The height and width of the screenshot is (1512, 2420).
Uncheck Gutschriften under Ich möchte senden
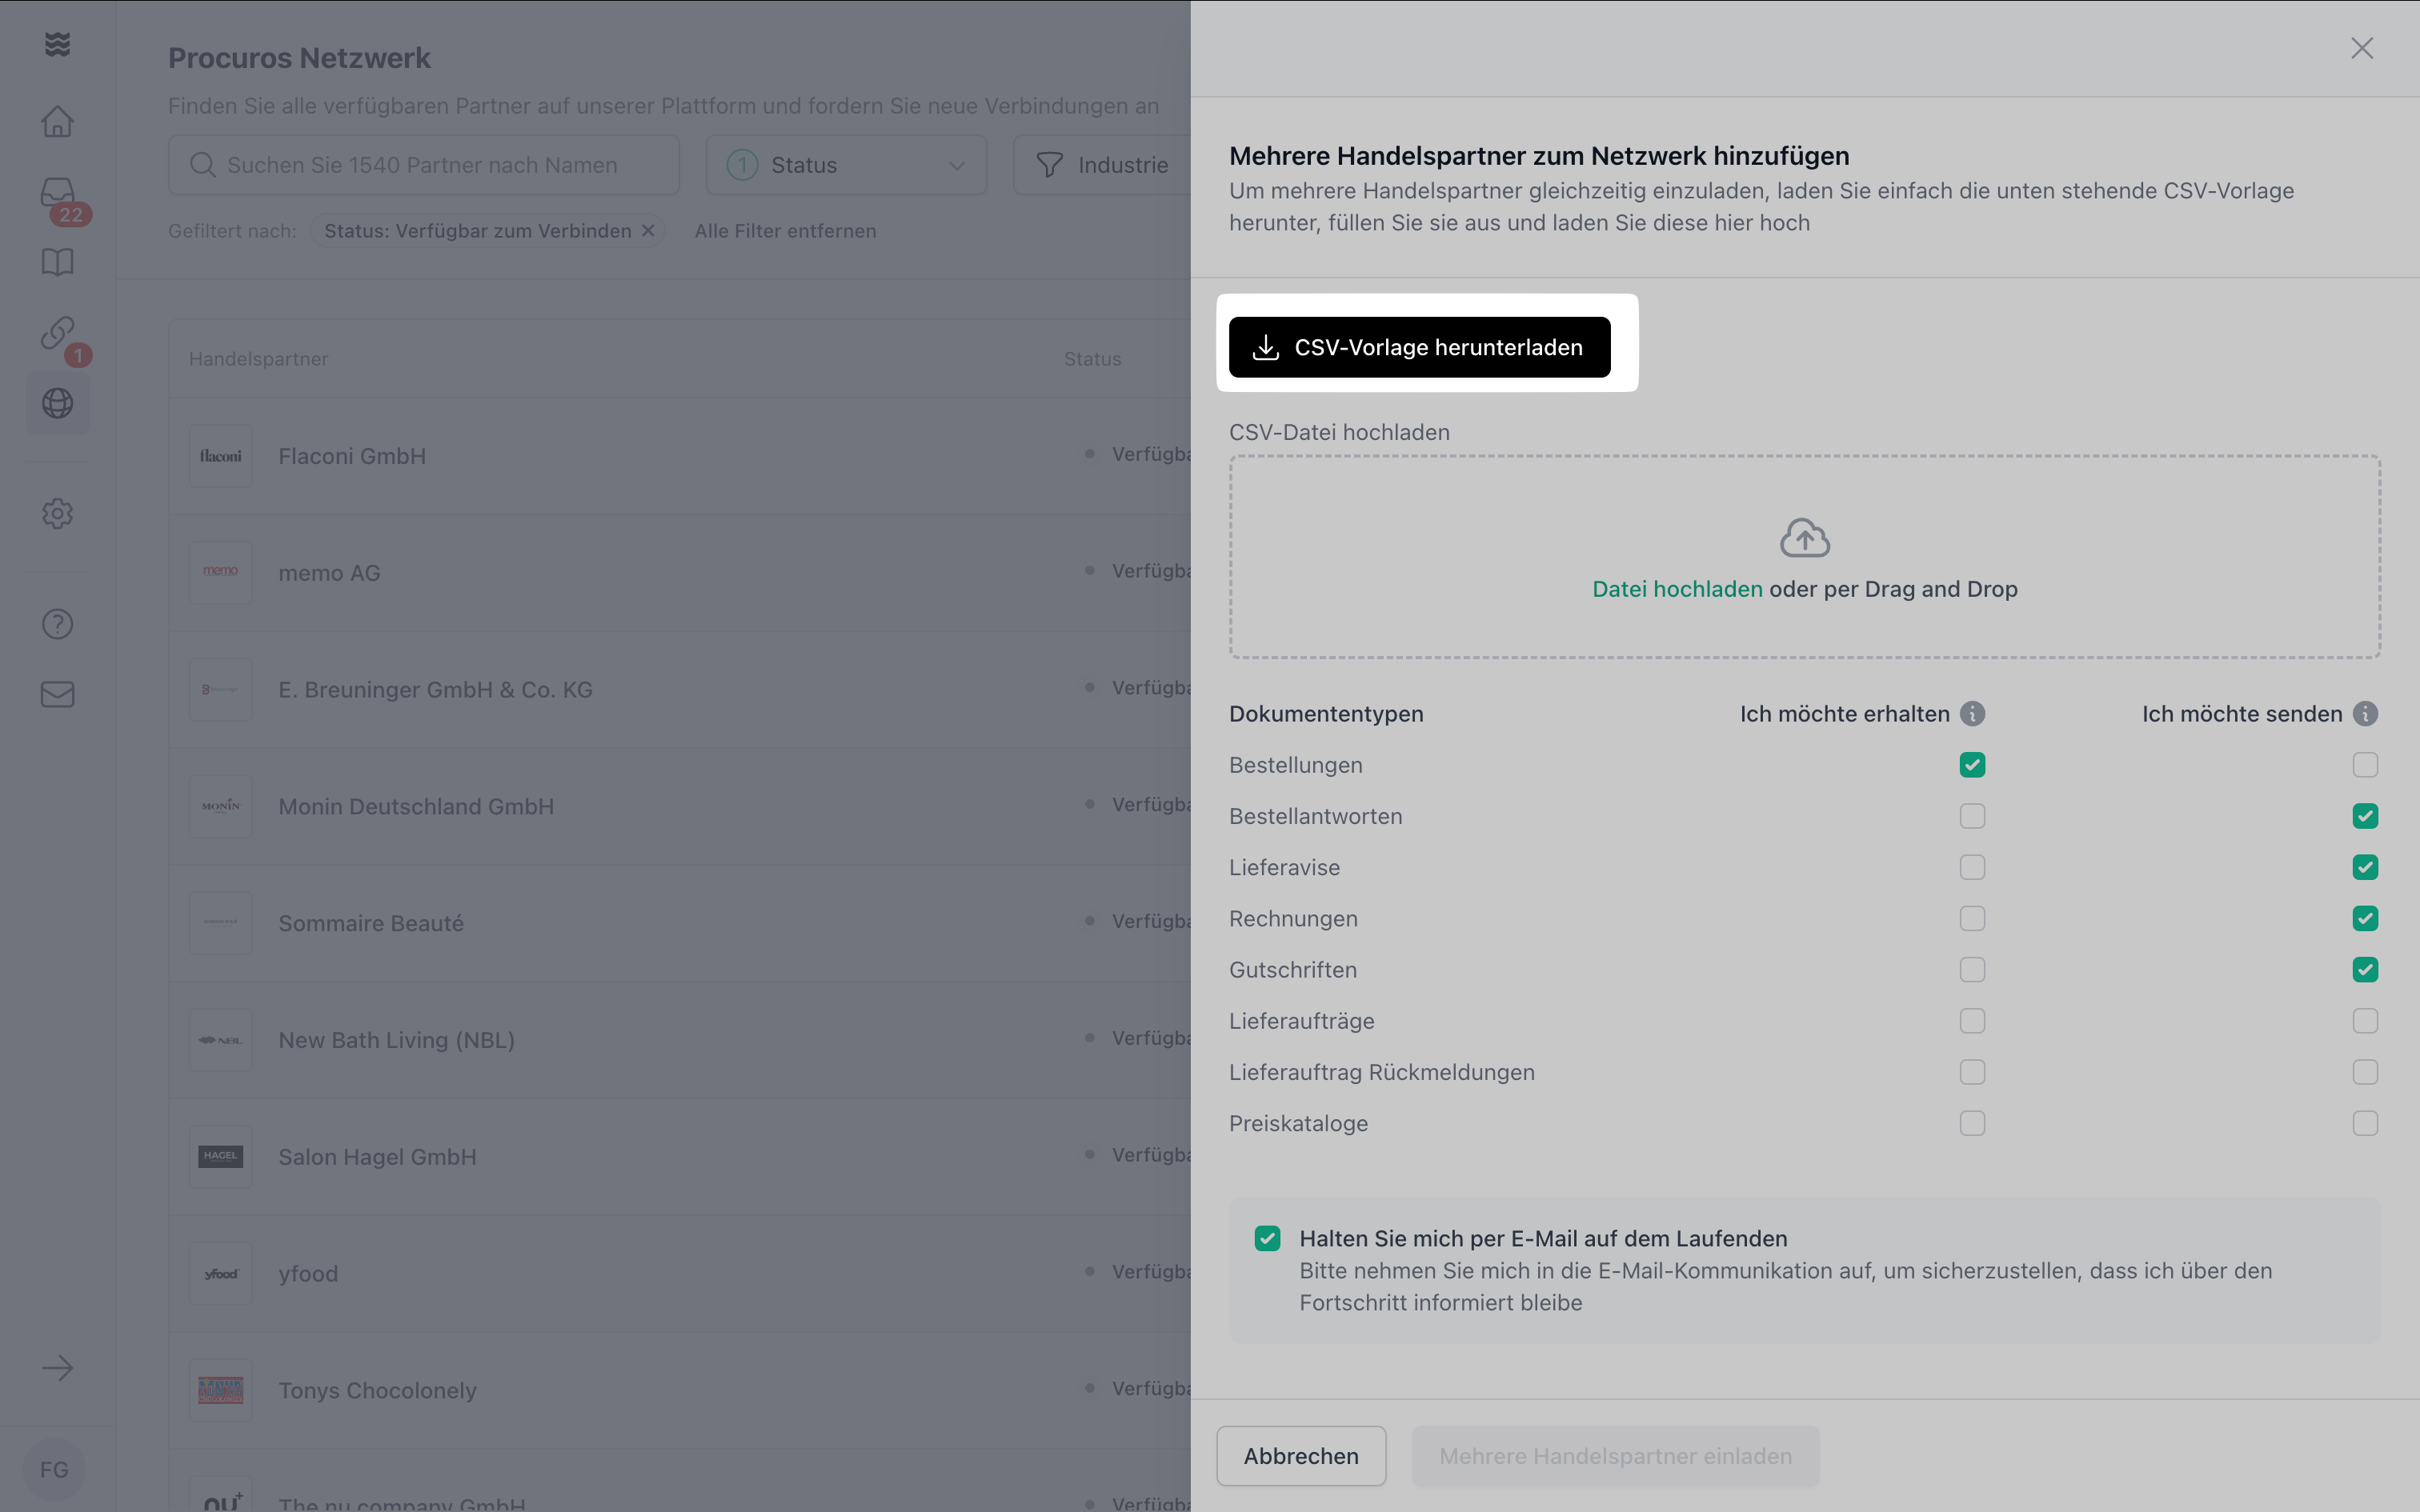[2365, 970]
